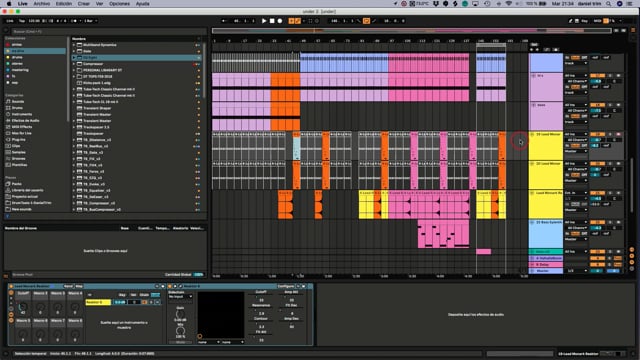The image size is (640, 360).
Task: Open the Crear menu
Action: click(84, 4)
